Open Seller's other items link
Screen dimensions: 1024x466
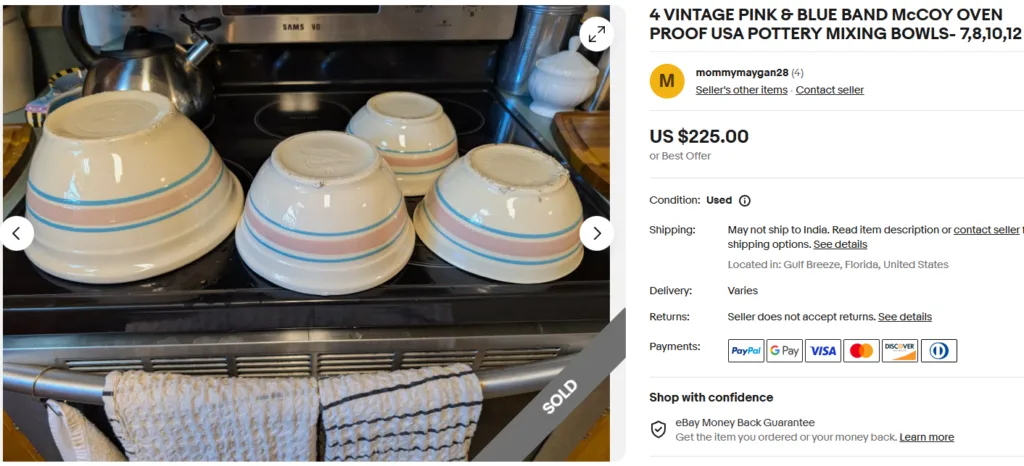[741, 90]
